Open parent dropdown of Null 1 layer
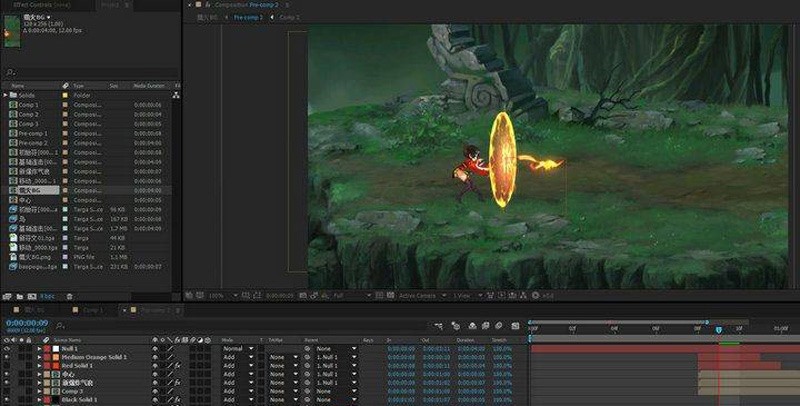800x406 pixels. coord(336,349)
